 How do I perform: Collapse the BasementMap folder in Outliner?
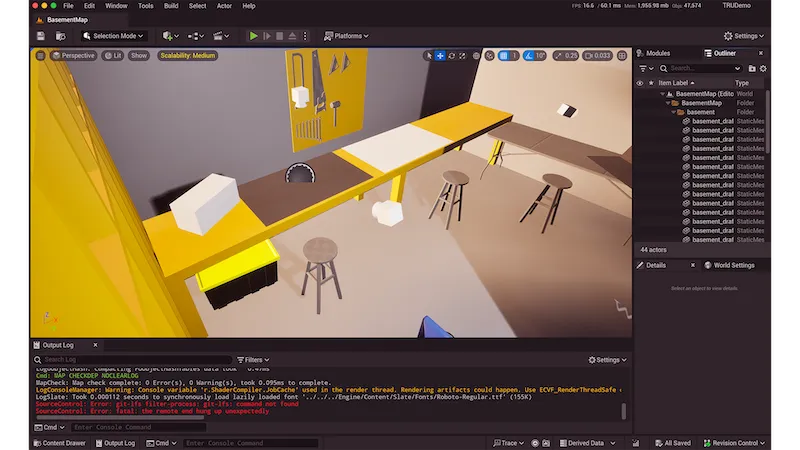pos(668,103)
